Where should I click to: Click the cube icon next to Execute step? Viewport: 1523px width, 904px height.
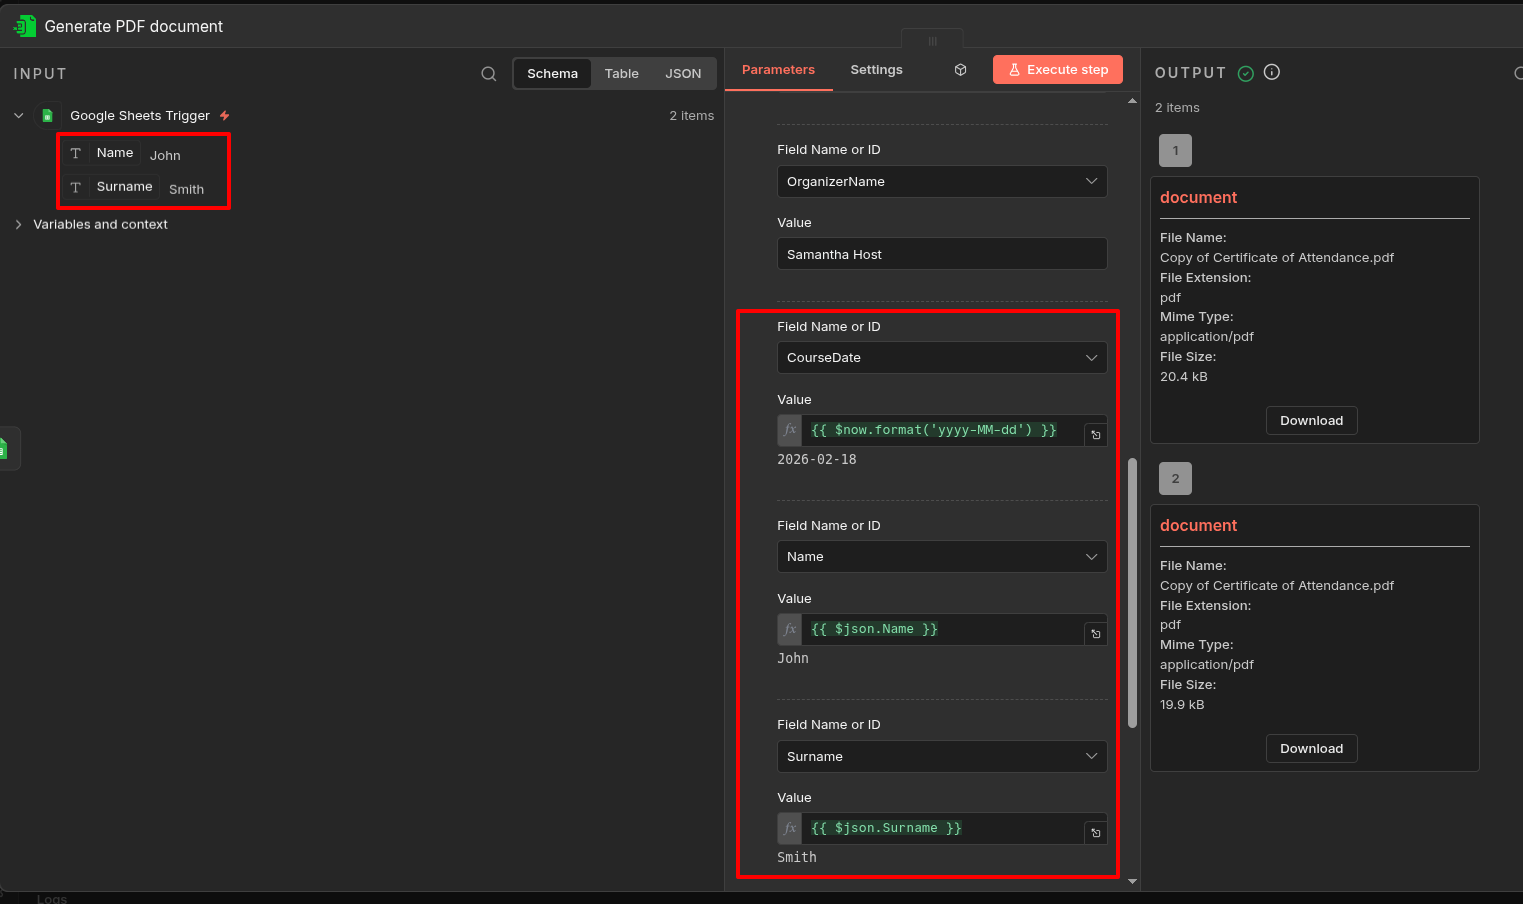click(960, 69)
